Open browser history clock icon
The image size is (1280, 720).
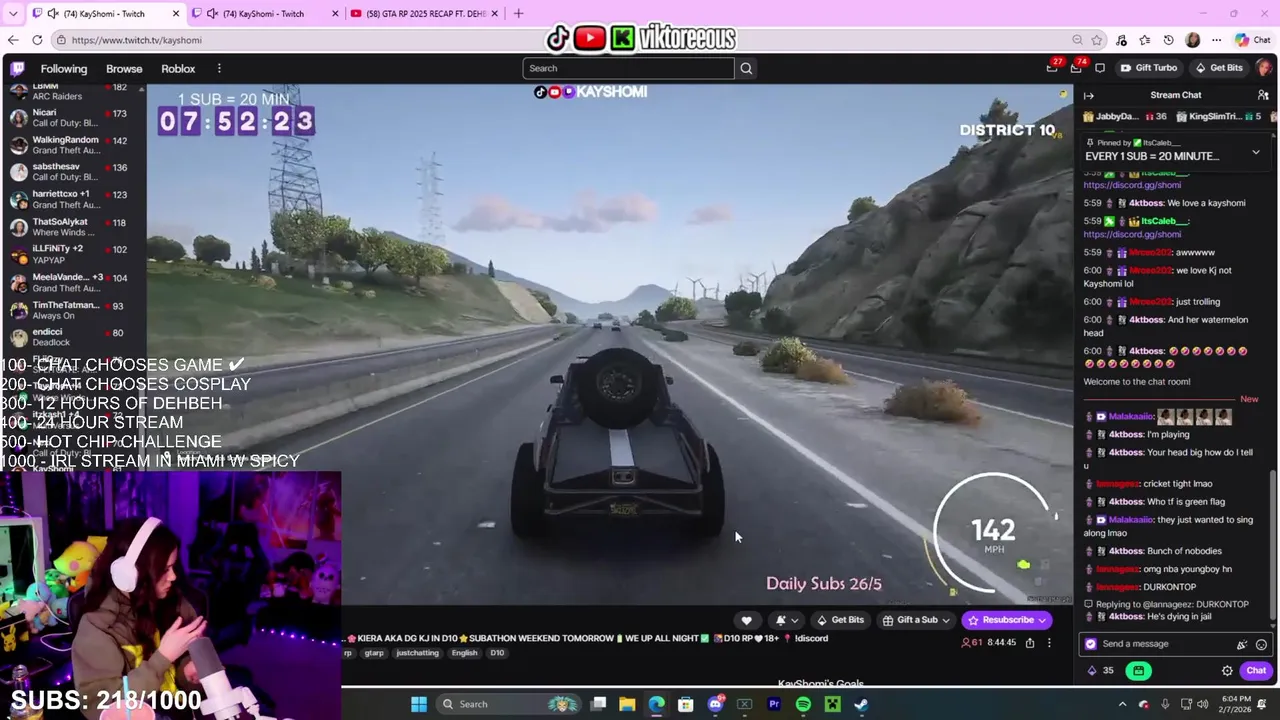[1169, 40]
